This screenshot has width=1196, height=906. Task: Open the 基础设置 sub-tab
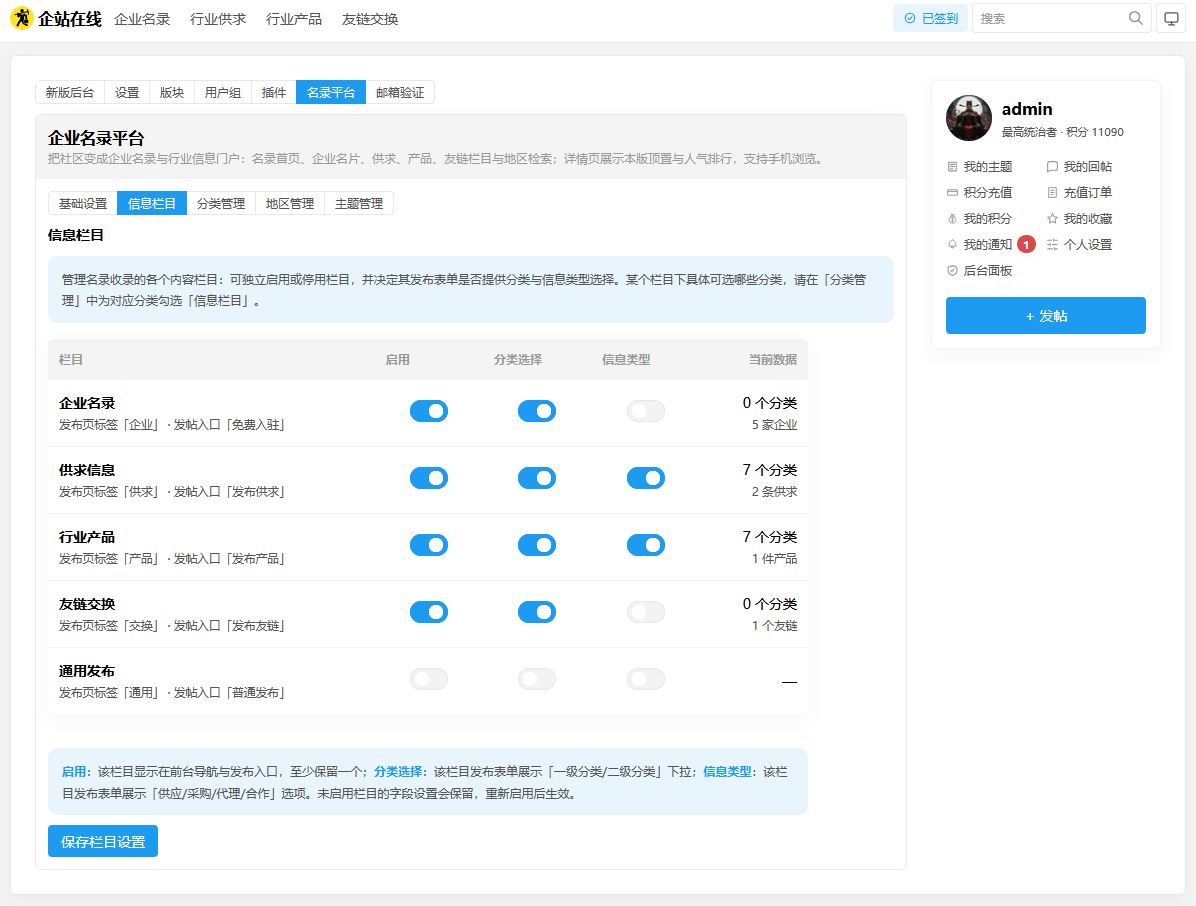tap(83, 204)
